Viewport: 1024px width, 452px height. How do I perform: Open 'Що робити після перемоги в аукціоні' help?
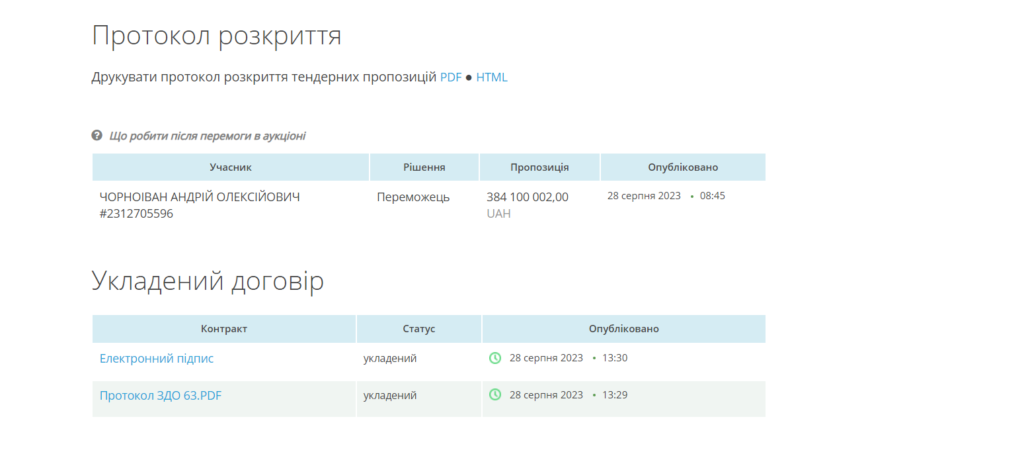(207, 136)
